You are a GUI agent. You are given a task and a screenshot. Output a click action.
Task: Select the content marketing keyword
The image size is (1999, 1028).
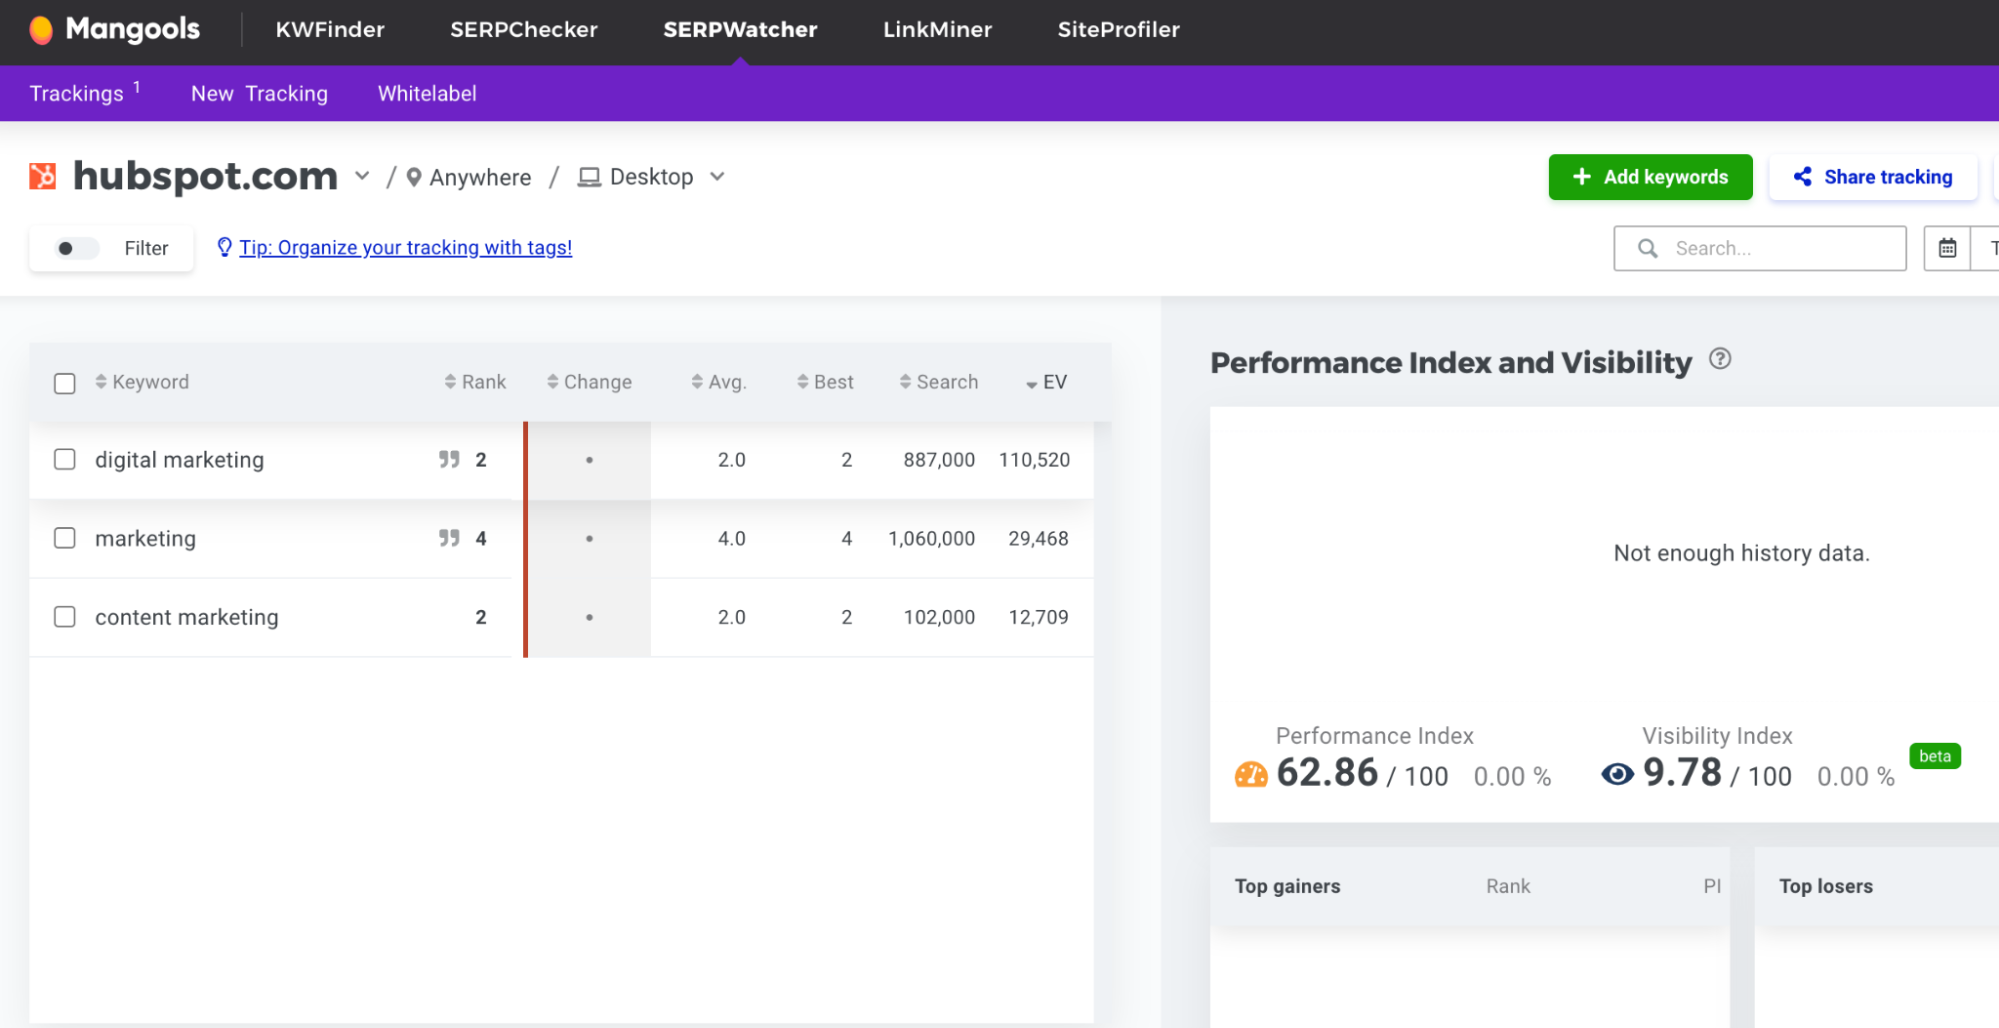pos(186,617)
